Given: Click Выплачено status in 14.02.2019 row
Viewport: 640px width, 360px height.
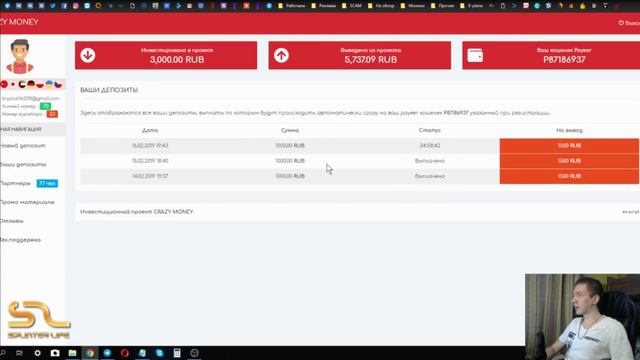Looking at the screenshot, I should [429, 176].
